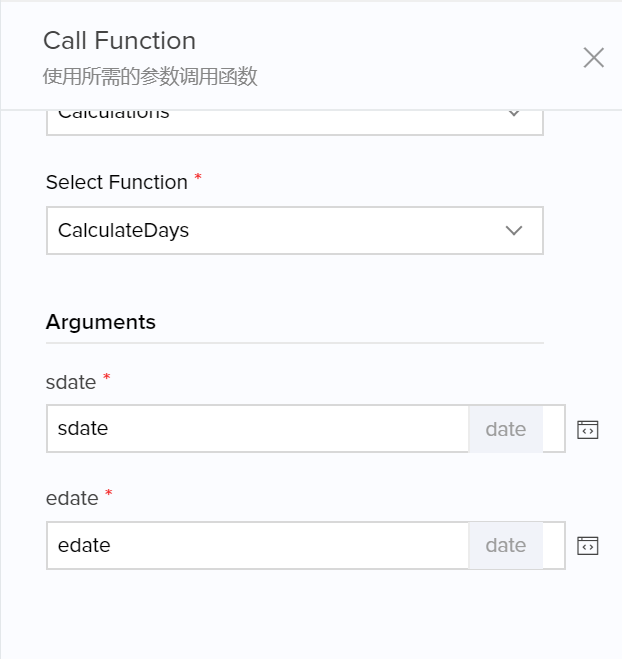The image size is (622, 659).
Task: Open expression editor for sdate argument
Action: (588, 430)
